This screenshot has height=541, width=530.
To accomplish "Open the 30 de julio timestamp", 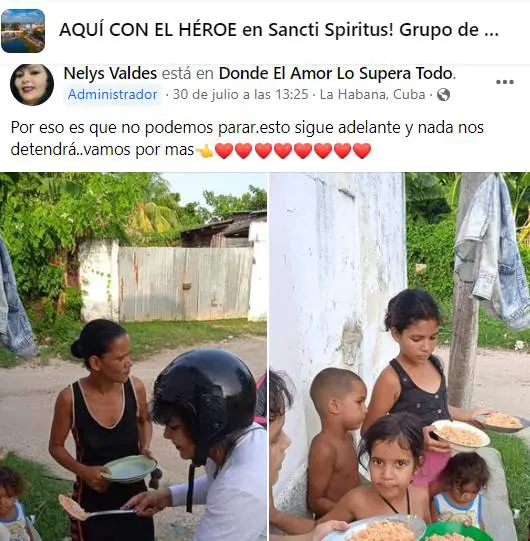I will 240,95.
